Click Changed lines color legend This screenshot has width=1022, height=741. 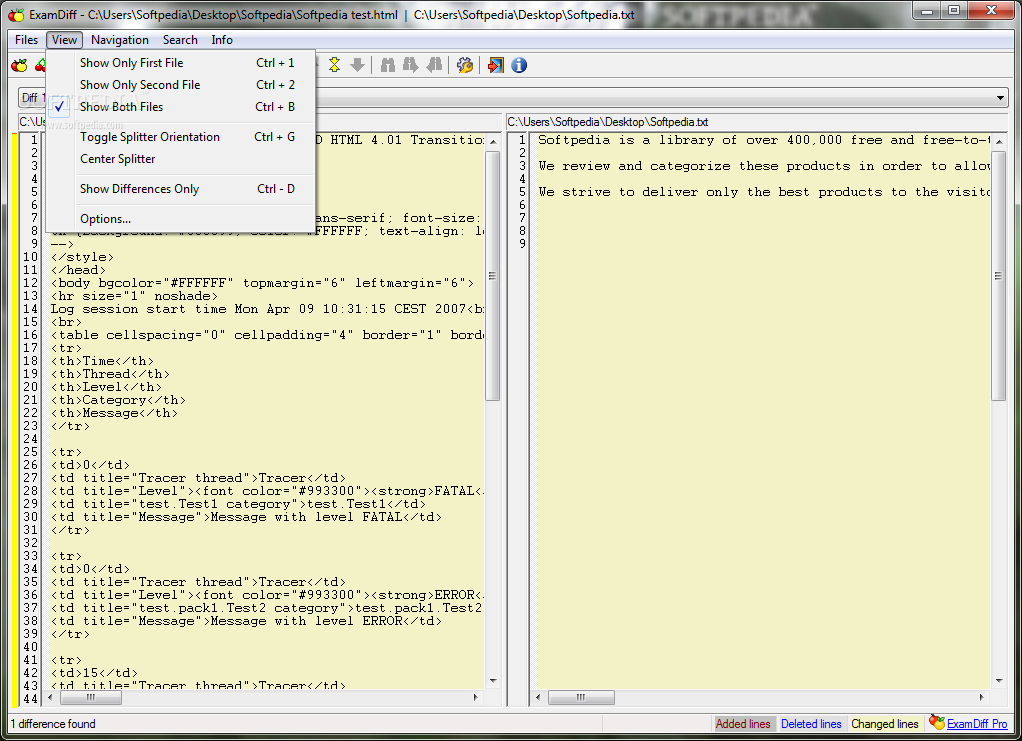pyautogui.click(x=885, y=724)
